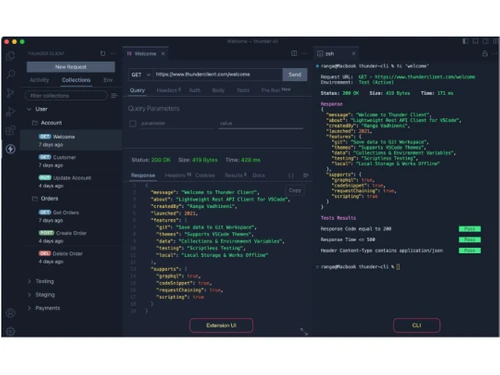Image resolution: width=500 pixels, height=375 pixels.
Task: Switch to the Collections tab
Action: pyautogui.click(x=76, y=80)
